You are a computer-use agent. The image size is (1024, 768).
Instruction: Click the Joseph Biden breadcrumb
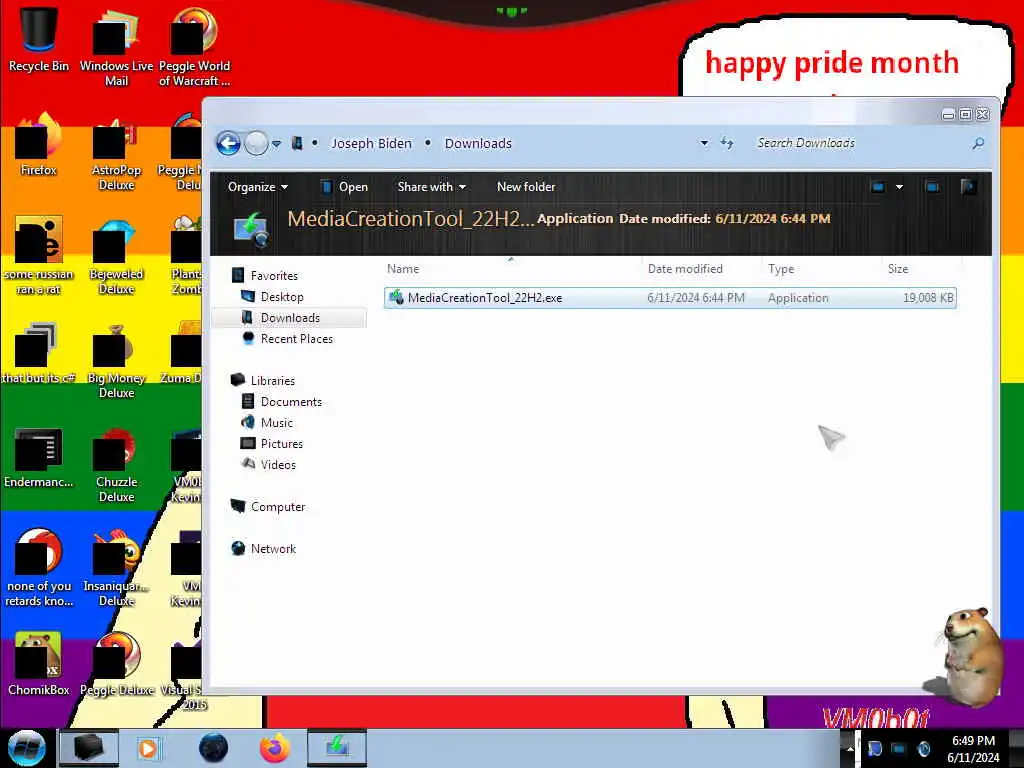(371, 143)
